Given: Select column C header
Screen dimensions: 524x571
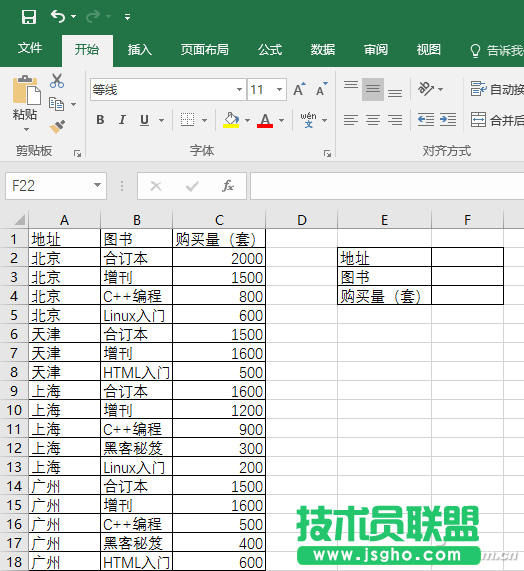Looking at the screenshot, I should tap(219, 220).
